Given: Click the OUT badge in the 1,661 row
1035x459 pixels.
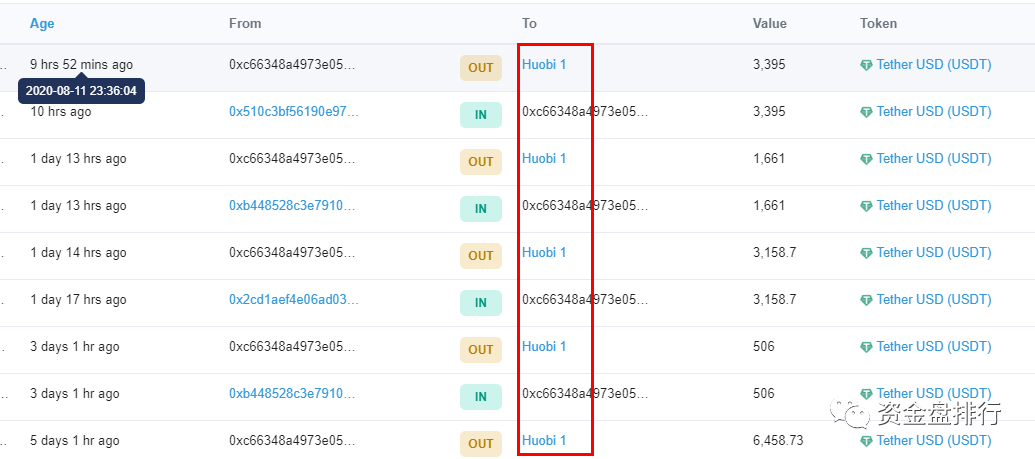Looking at the screenshot, I should pyautogui.click(x=481, y=162).
